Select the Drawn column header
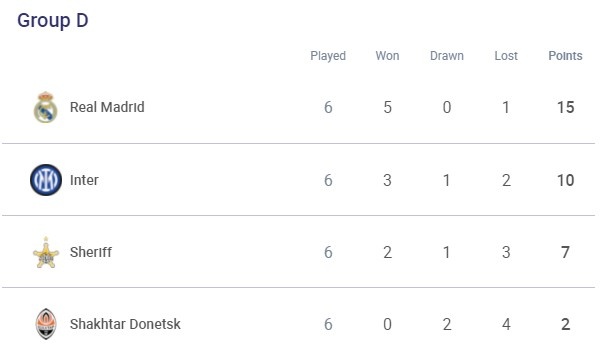Viewport: 602px width, 364px height. point(447,56)
